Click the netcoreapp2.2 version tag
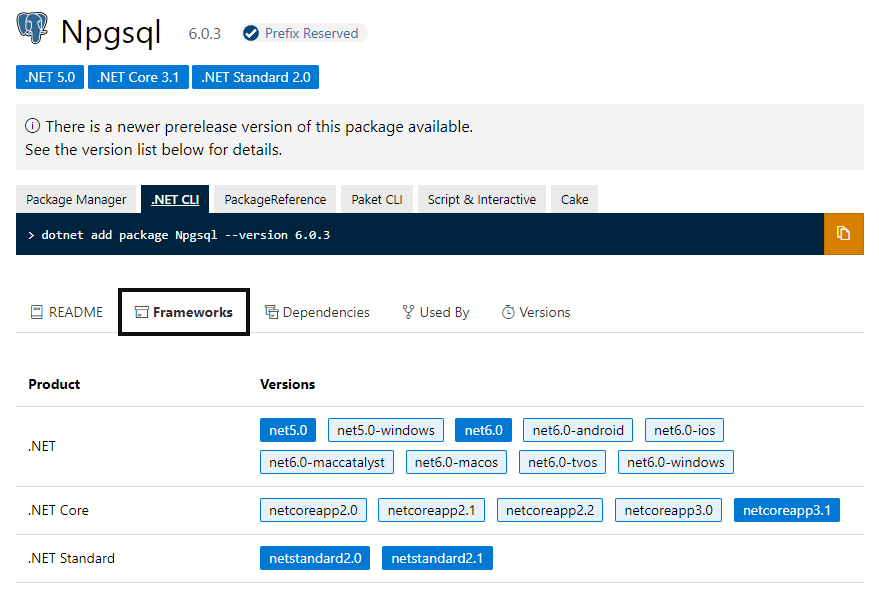The image size is (879, 591). click(x=550, y=510)
